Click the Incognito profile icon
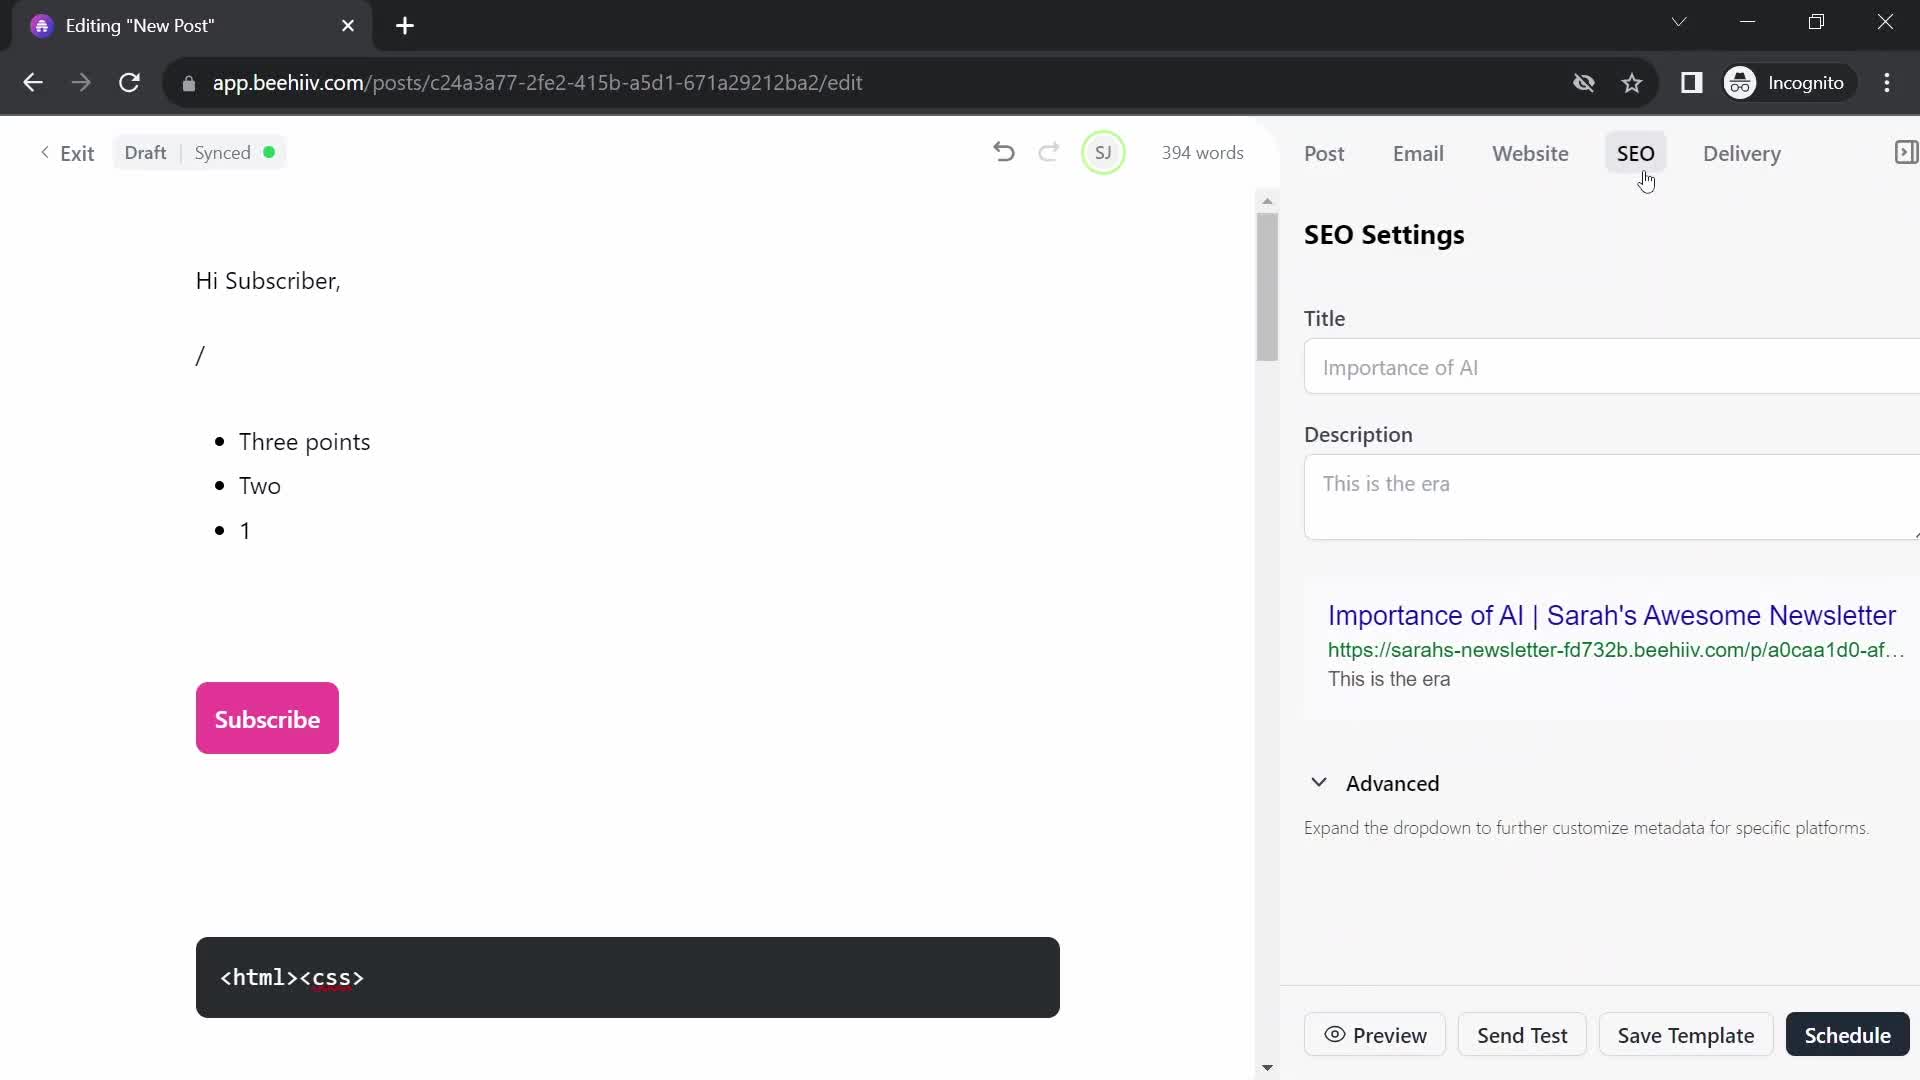This screenshot has width=1920, height=1080. [x=1742, y=82]
